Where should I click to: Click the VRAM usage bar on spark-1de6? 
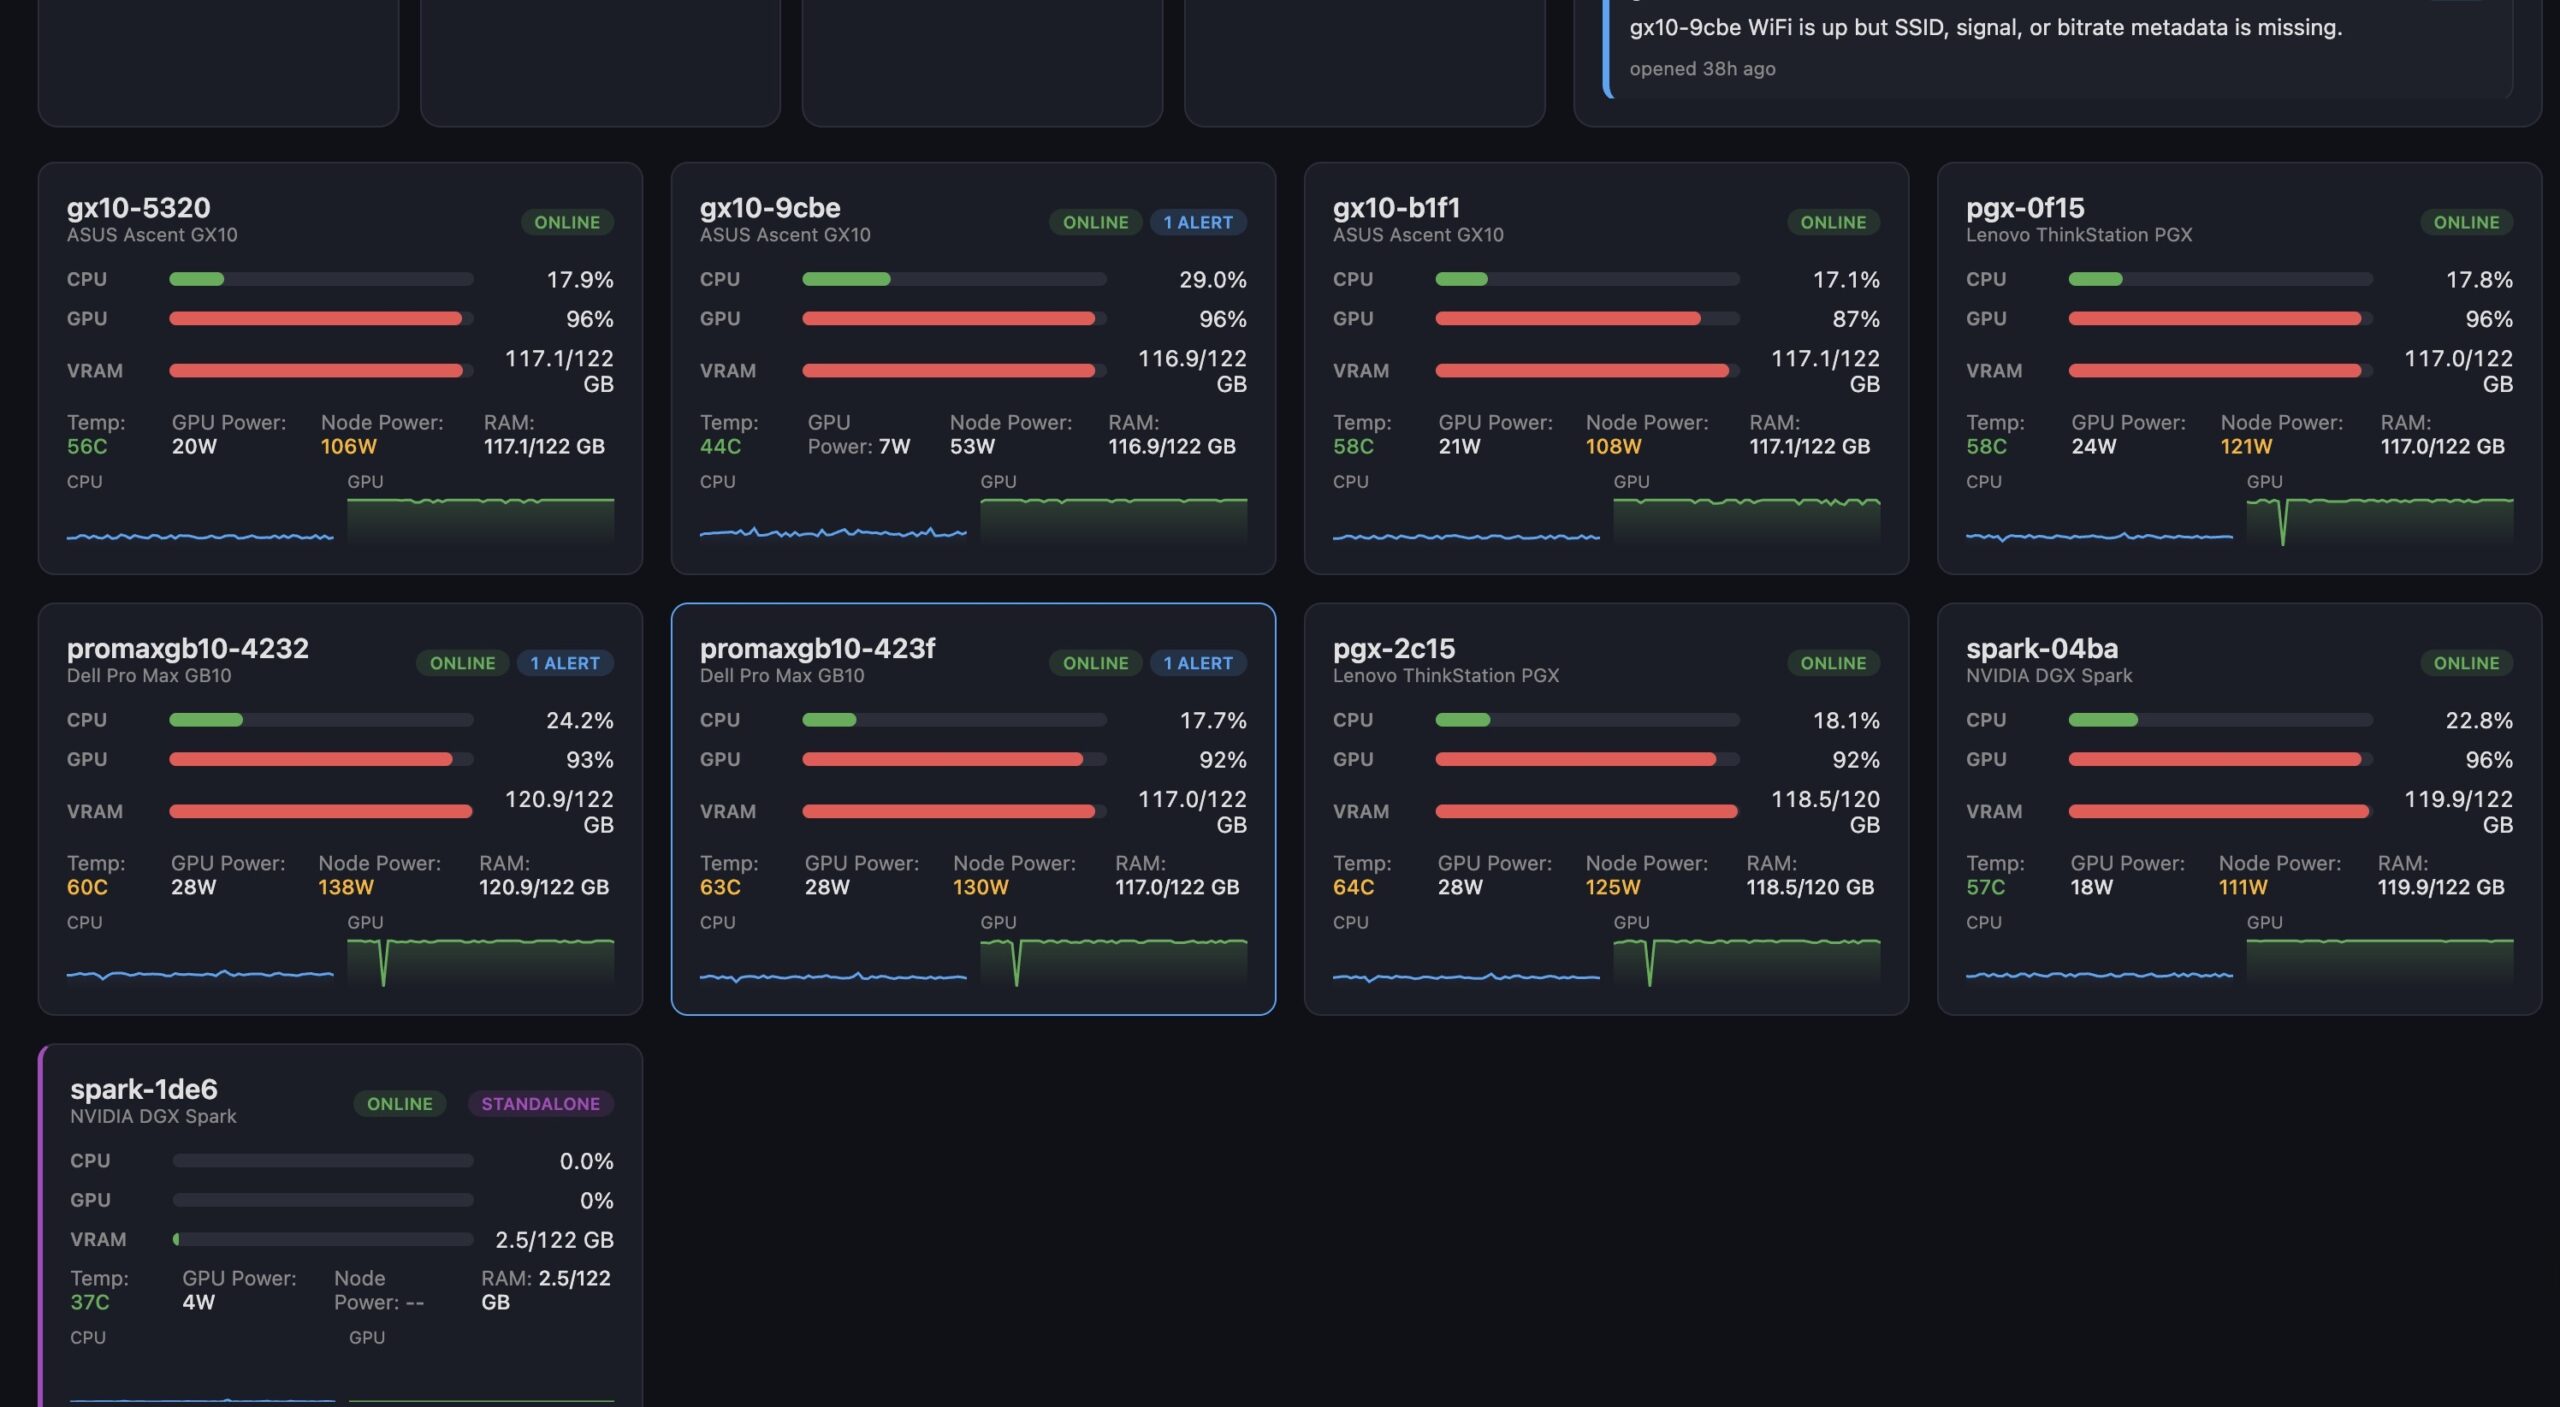[x=322, y=1239]
